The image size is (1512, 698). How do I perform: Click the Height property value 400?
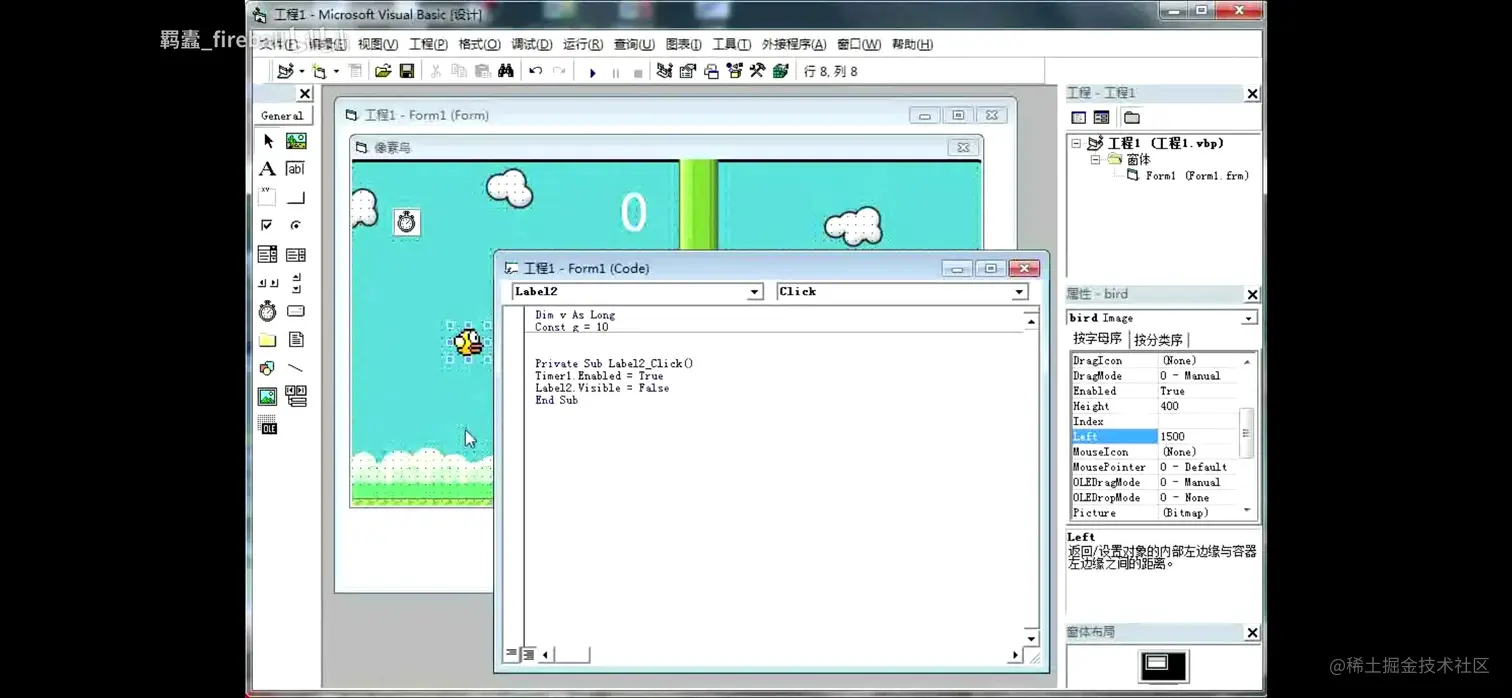tap(1198, 406)
